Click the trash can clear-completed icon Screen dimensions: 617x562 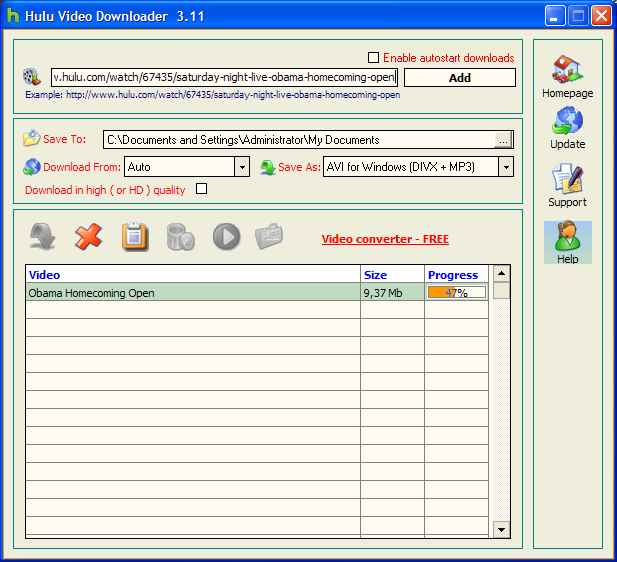[x=181, y=237]
